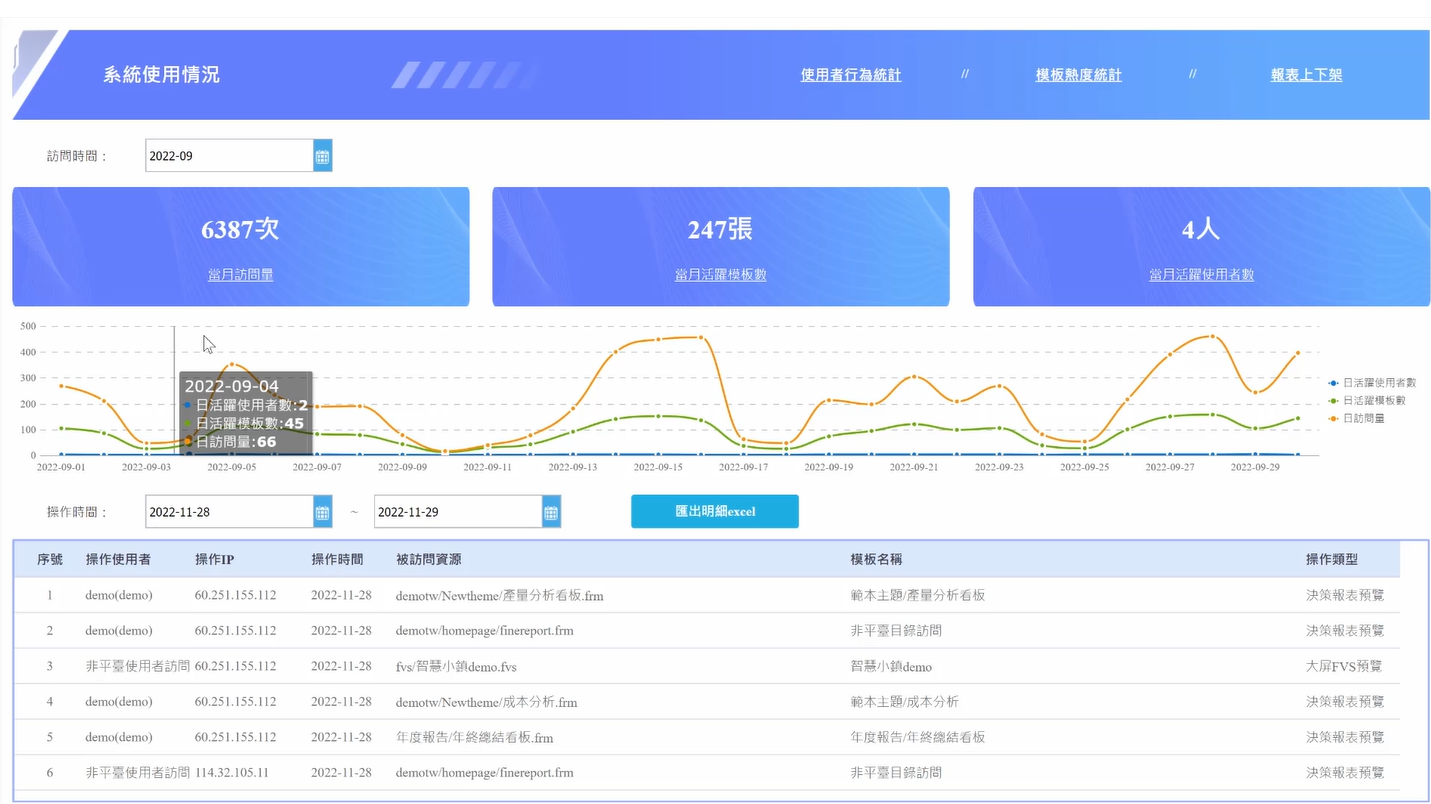Screen dimensions: 1431x804
Task: Toggle 日活躍使用者數 legend series
Action: click(1372, 383)
